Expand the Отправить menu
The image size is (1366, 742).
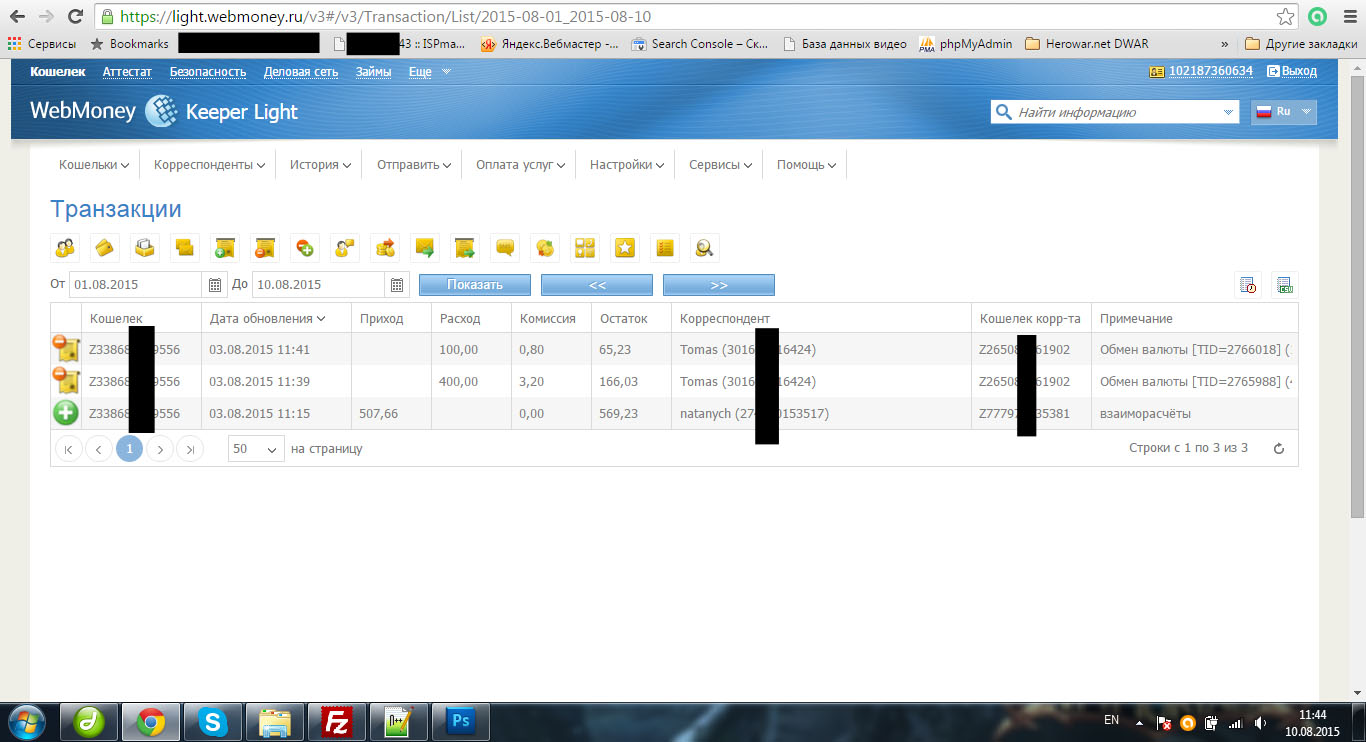click(x=413, y=165)
